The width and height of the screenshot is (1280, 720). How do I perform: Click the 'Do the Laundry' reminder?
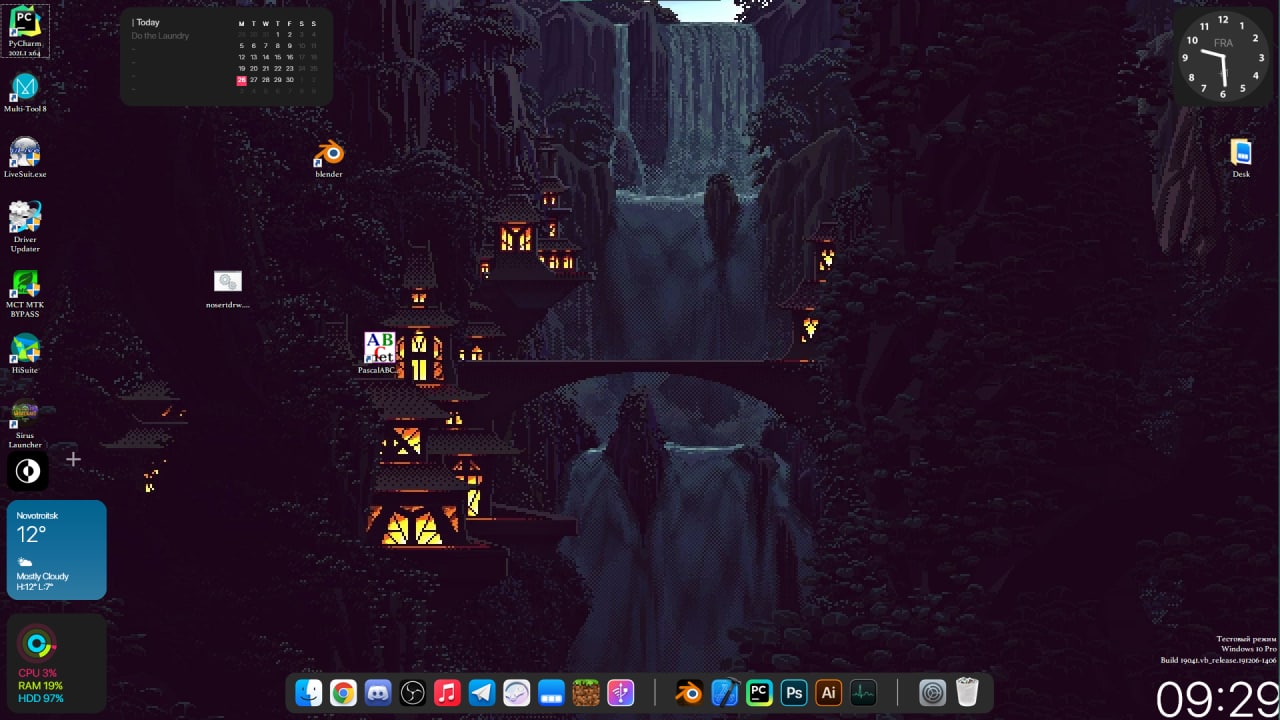(x=160, y=36)
